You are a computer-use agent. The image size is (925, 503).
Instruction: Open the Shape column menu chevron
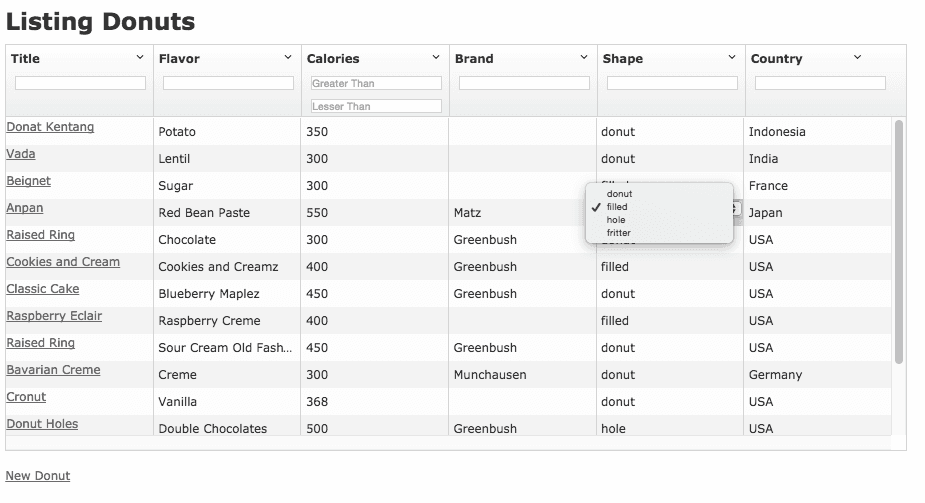click(732, 57)
